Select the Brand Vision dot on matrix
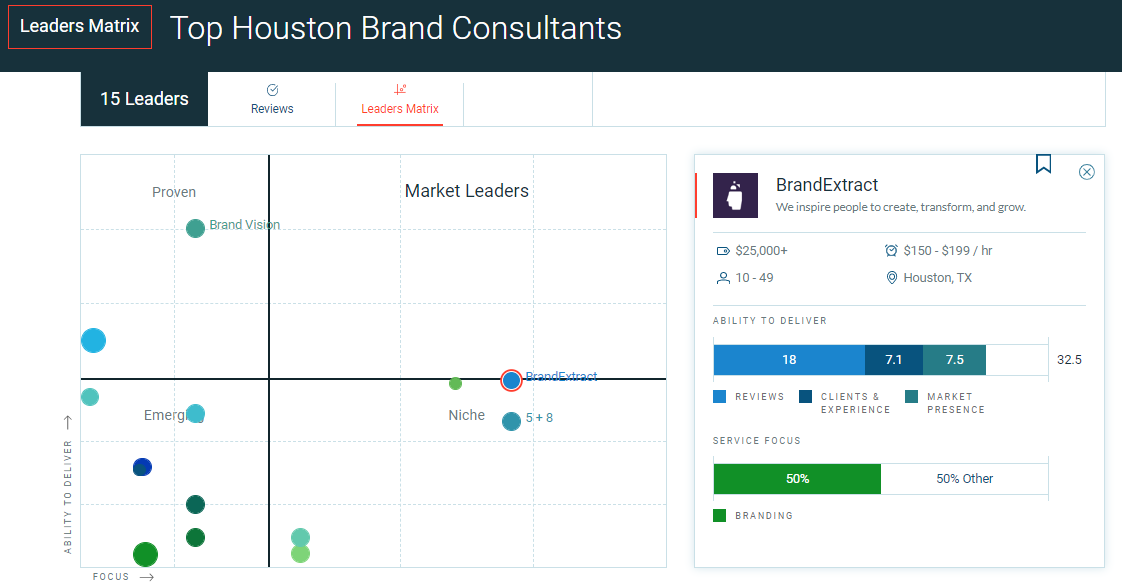 coord(196,228)
